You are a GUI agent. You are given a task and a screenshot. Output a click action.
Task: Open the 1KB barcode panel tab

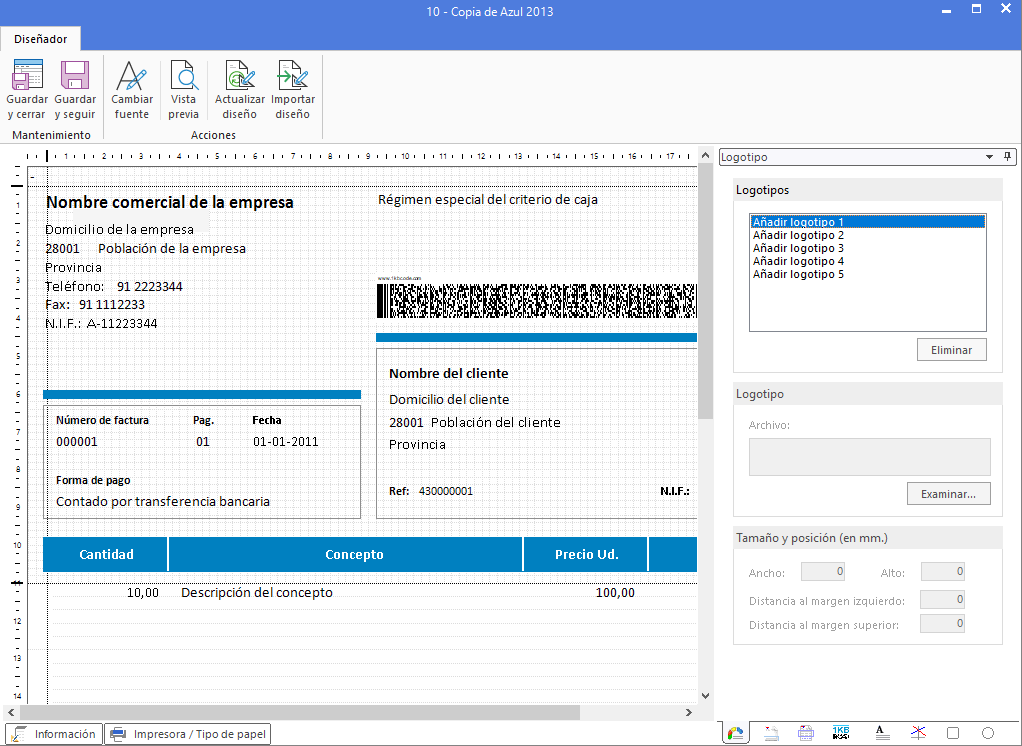pos(841,733)
